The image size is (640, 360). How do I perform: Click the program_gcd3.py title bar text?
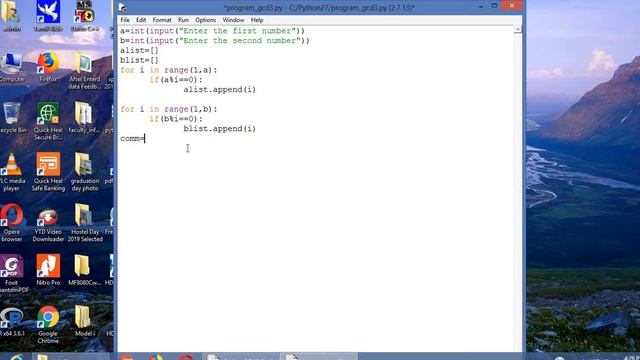[320, 7]
